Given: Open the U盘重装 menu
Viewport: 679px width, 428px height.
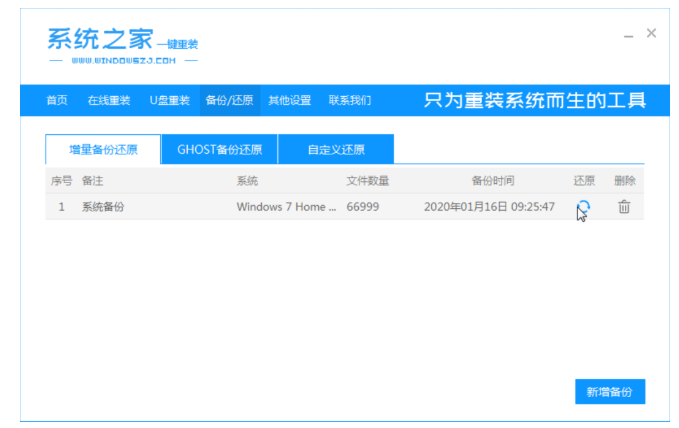Looking at the screenshot, I should [170, 101].
